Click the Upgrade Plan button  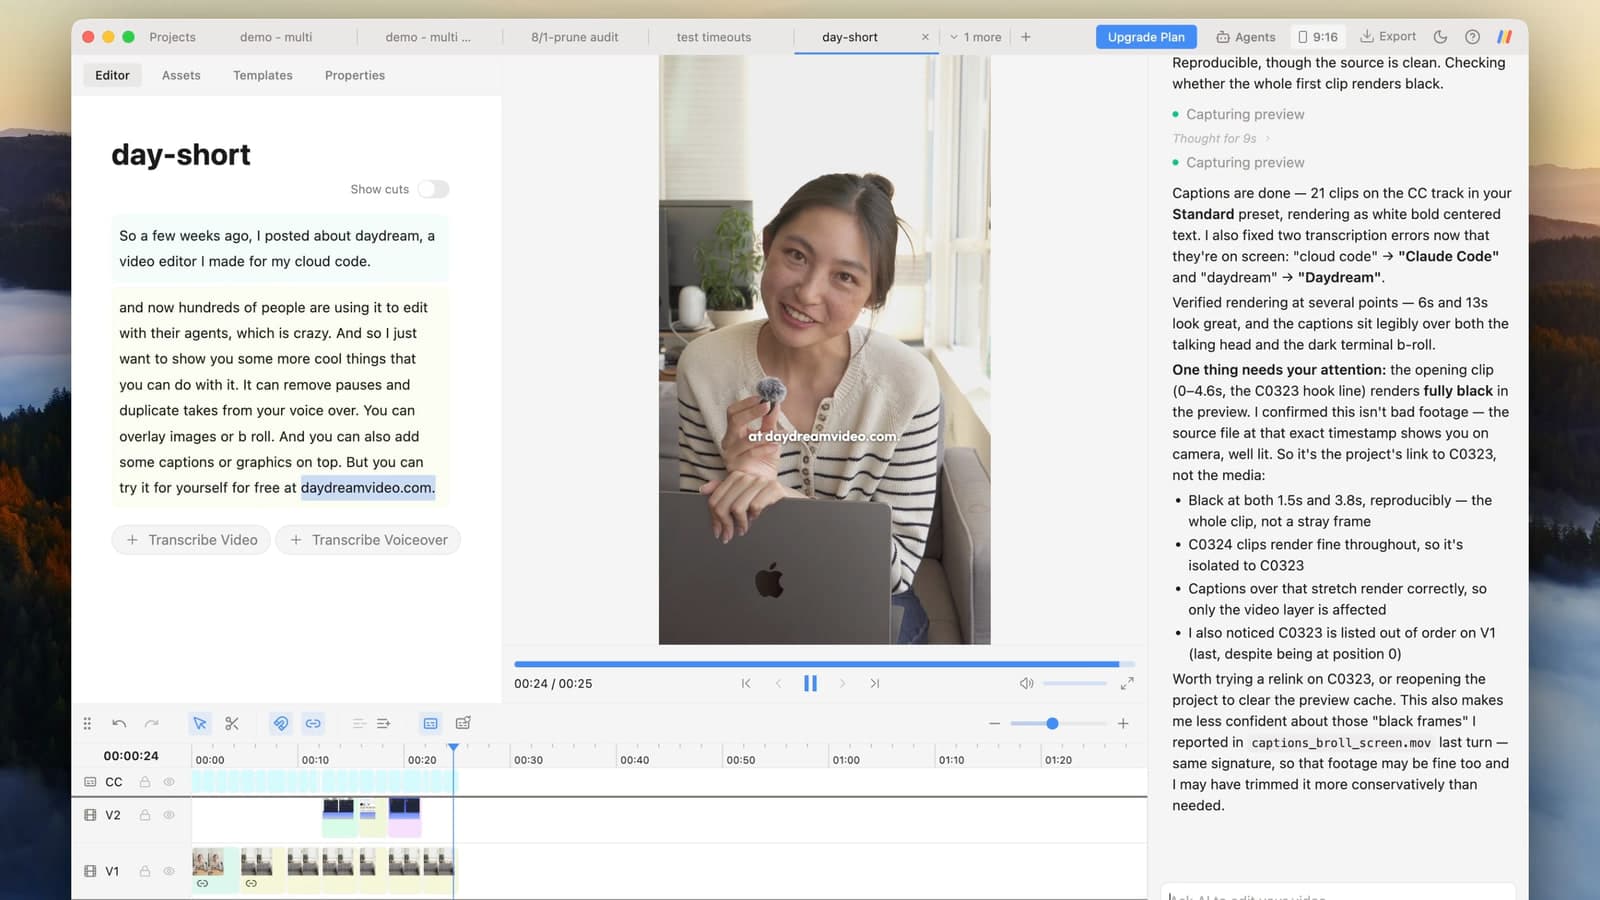tap(1146, 37)
